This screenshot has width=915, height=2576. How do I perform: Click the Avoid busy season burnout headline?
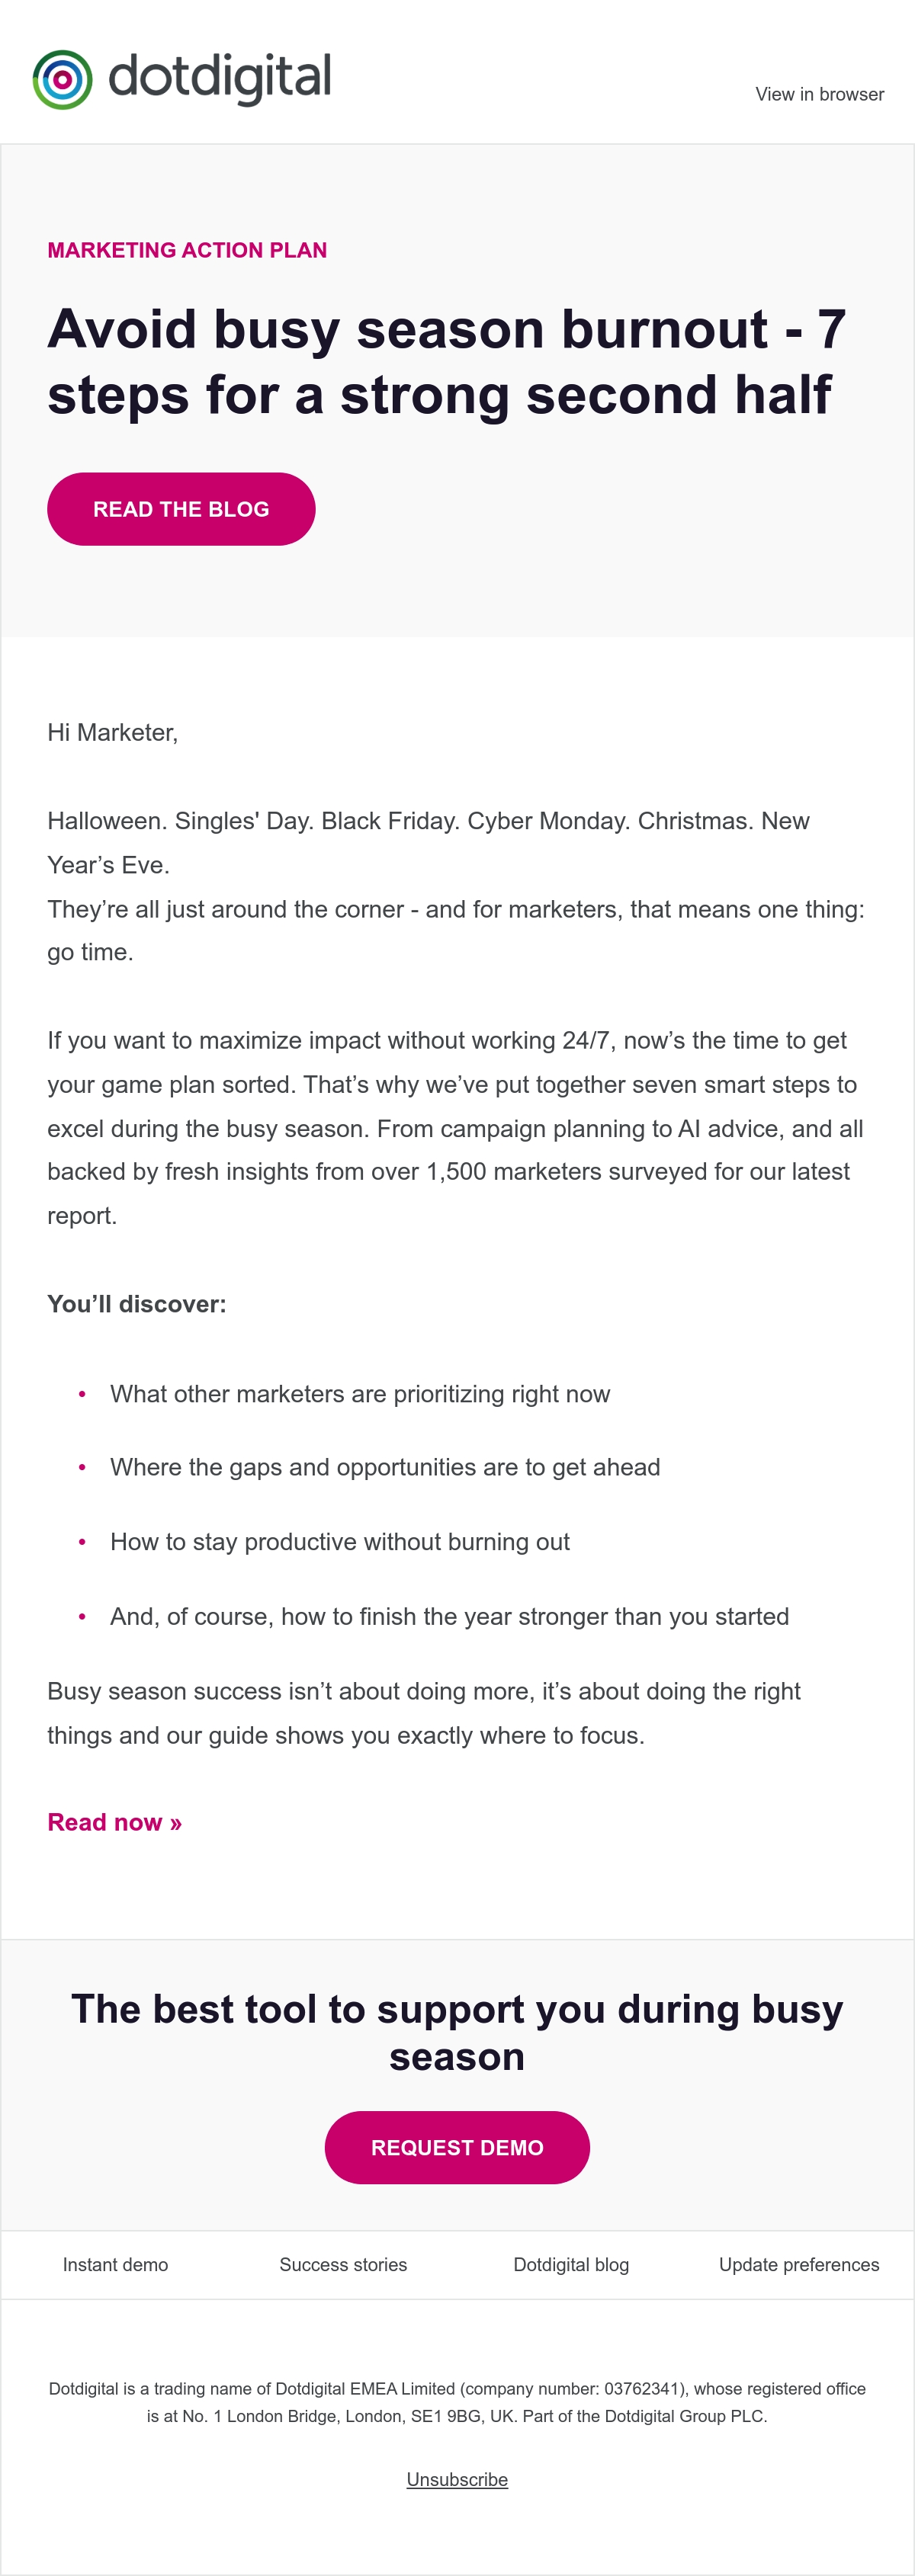point(447,361)
